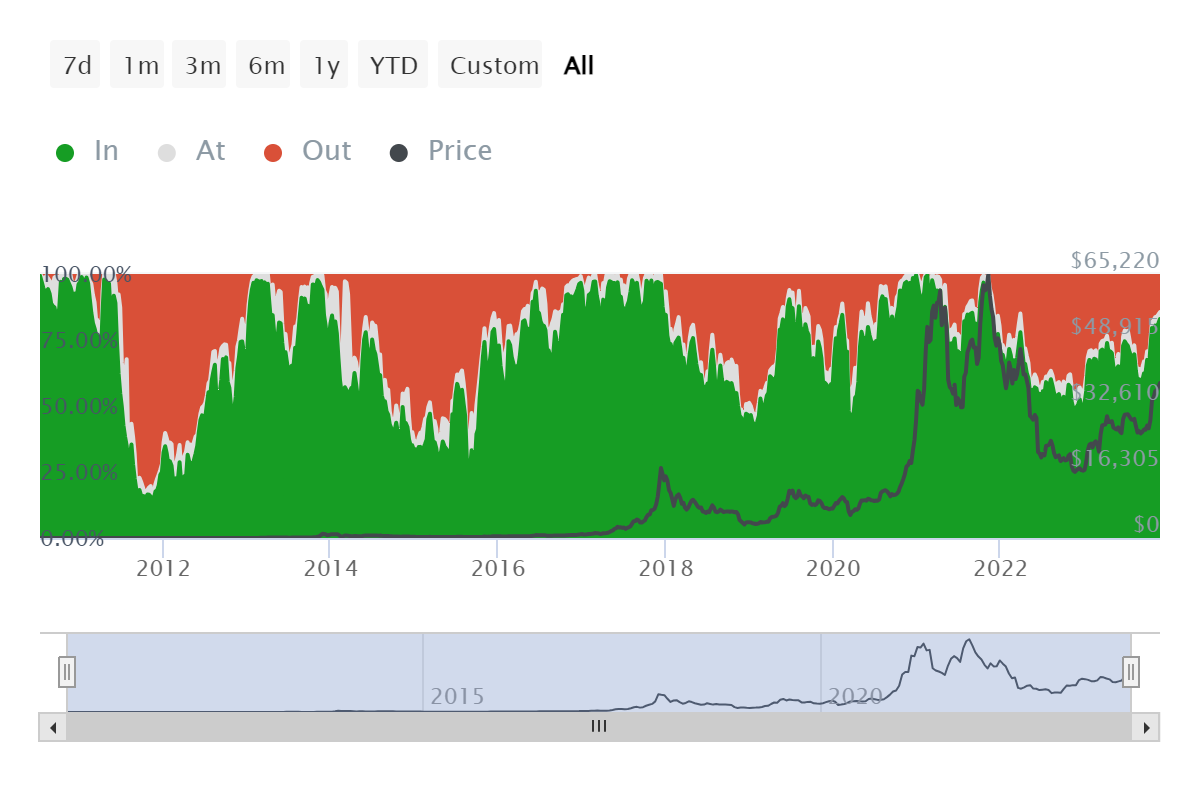Select the All time range
Image resolution: width=1200 pixels, height=800 pixels.
click(x=579, y=65)
